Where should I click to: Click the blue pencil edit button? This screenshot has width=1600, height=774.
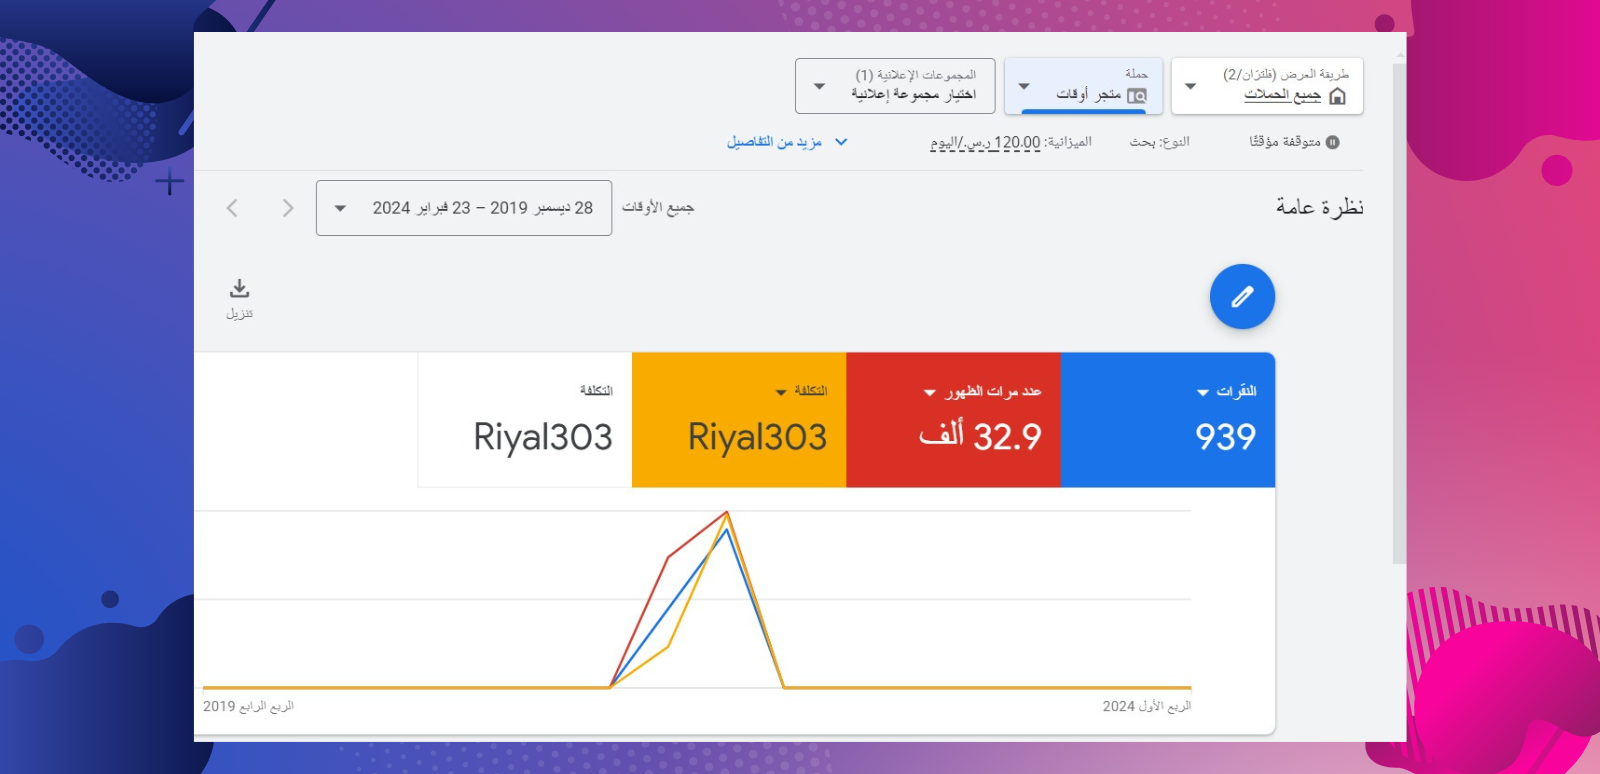[1242, 297]
